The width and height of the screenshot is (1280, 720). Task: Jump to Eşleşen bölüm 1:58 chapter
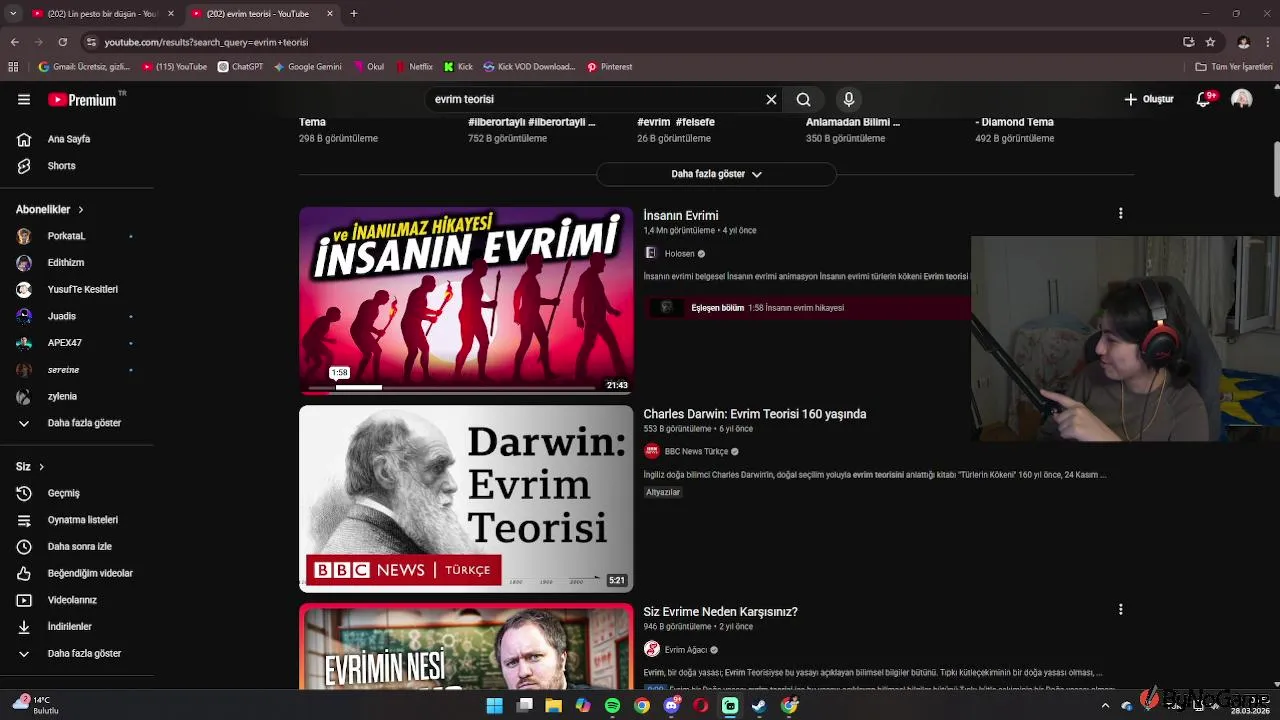(x=808, y=308)
